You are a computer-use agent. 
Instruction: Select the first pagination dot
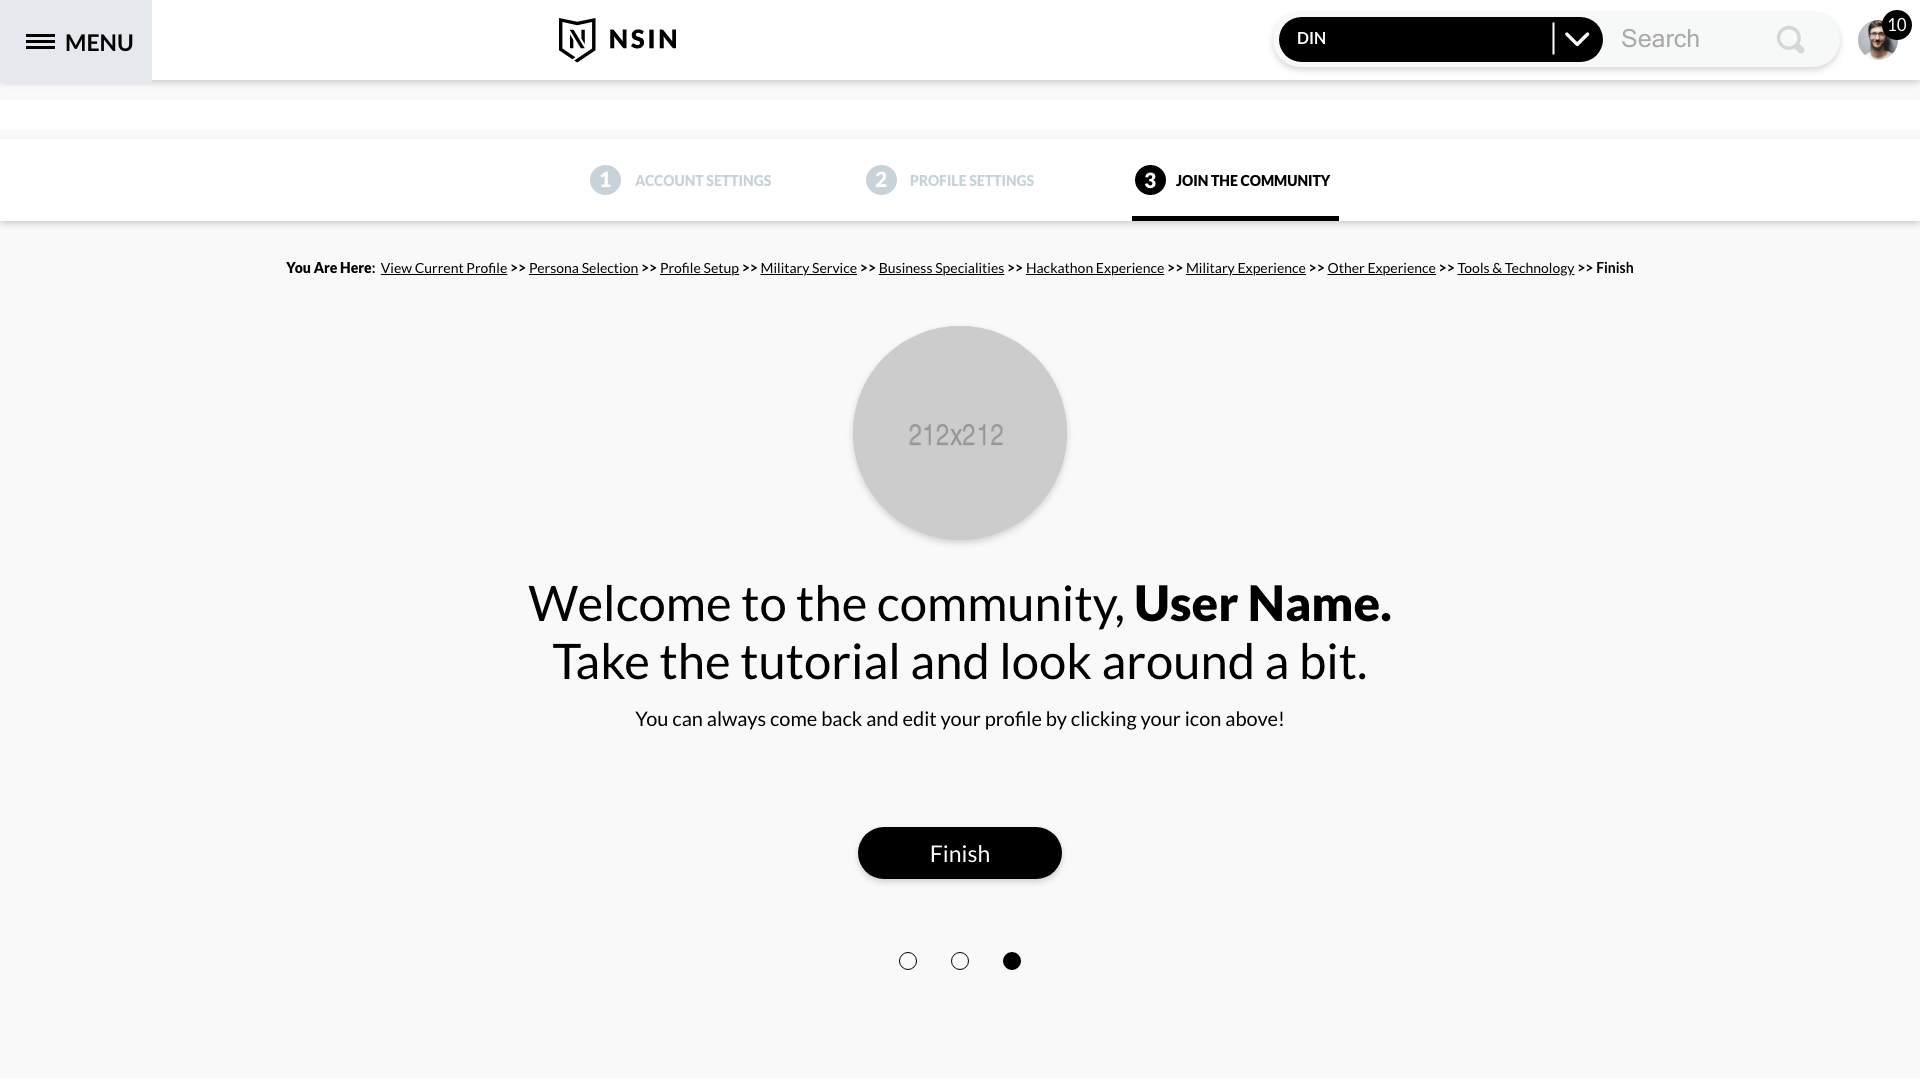pyautogui.click(x=908, y=961)
